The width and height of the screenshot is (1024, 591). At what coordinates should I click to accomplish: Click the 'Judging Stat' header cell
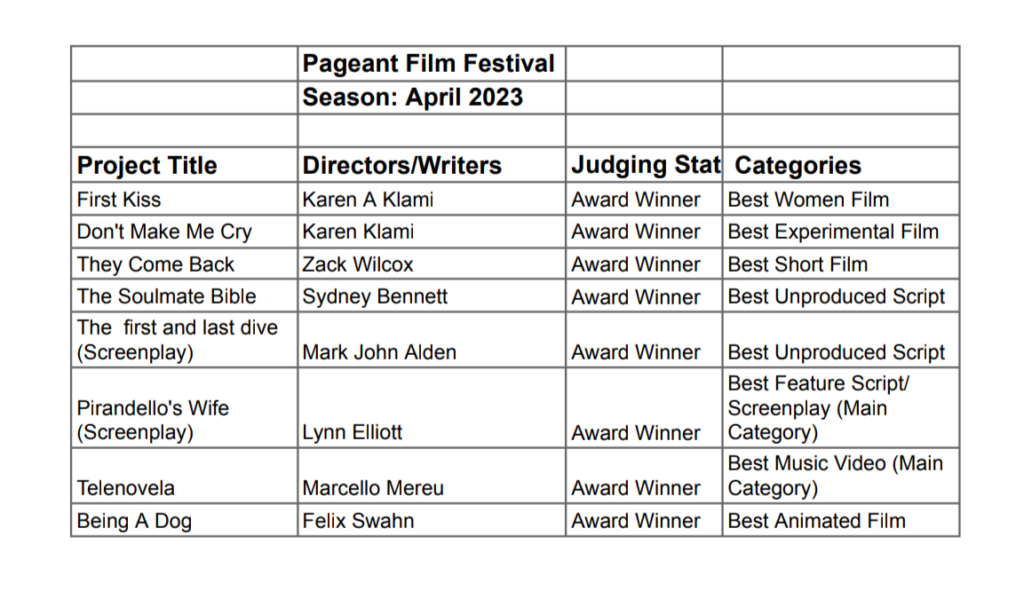click(644, 165)
